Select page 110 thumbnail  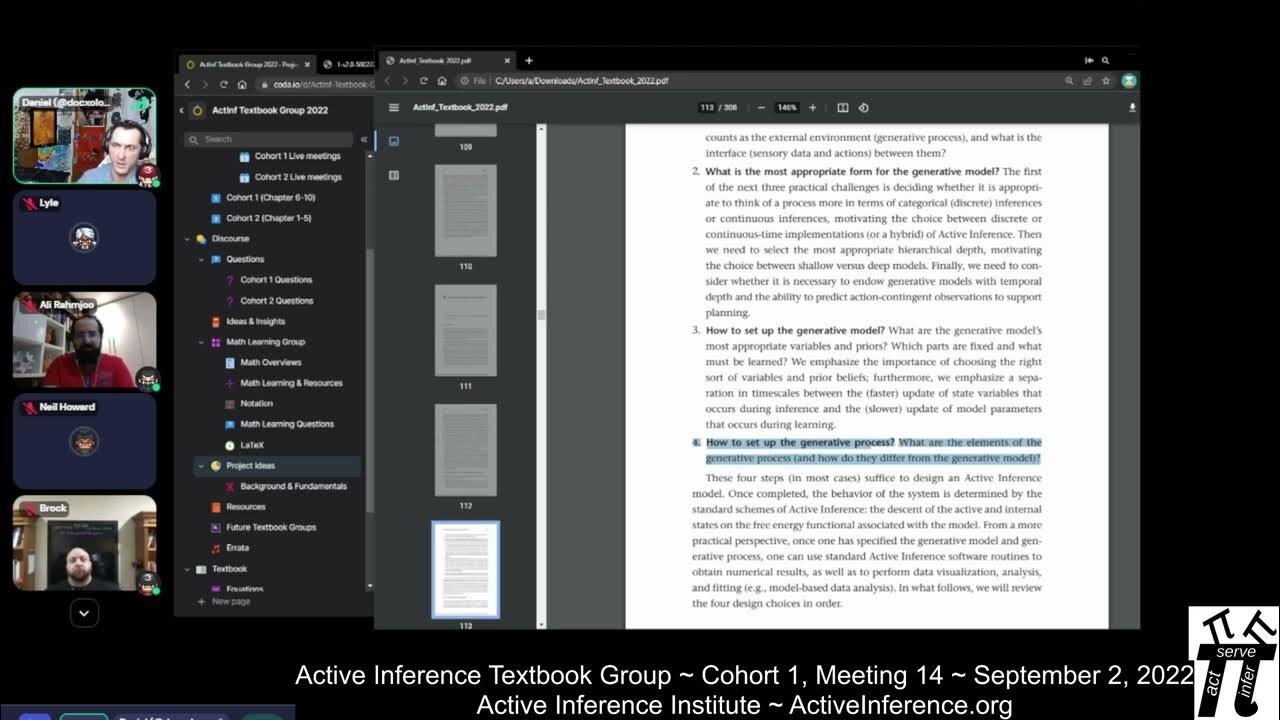(x=465, y=211)
